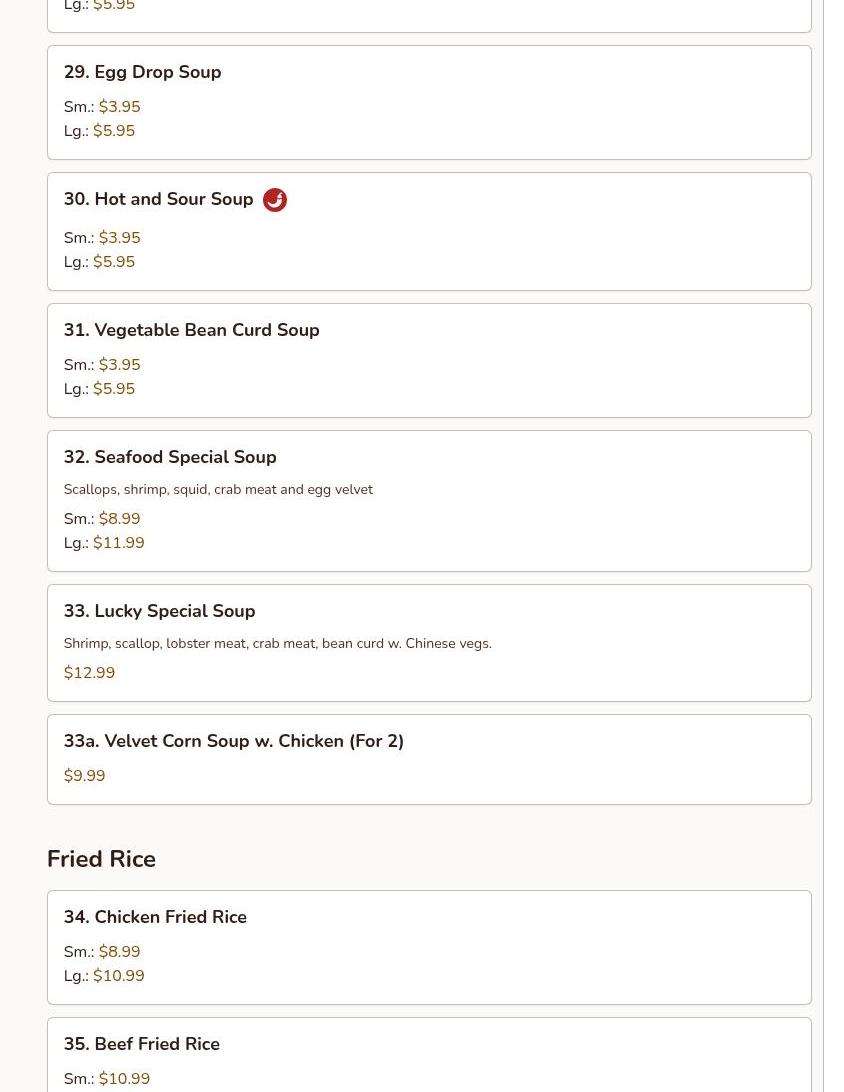
Task: Click small Egg Drop Soup $3.95 price
Action: coord(119,107)
